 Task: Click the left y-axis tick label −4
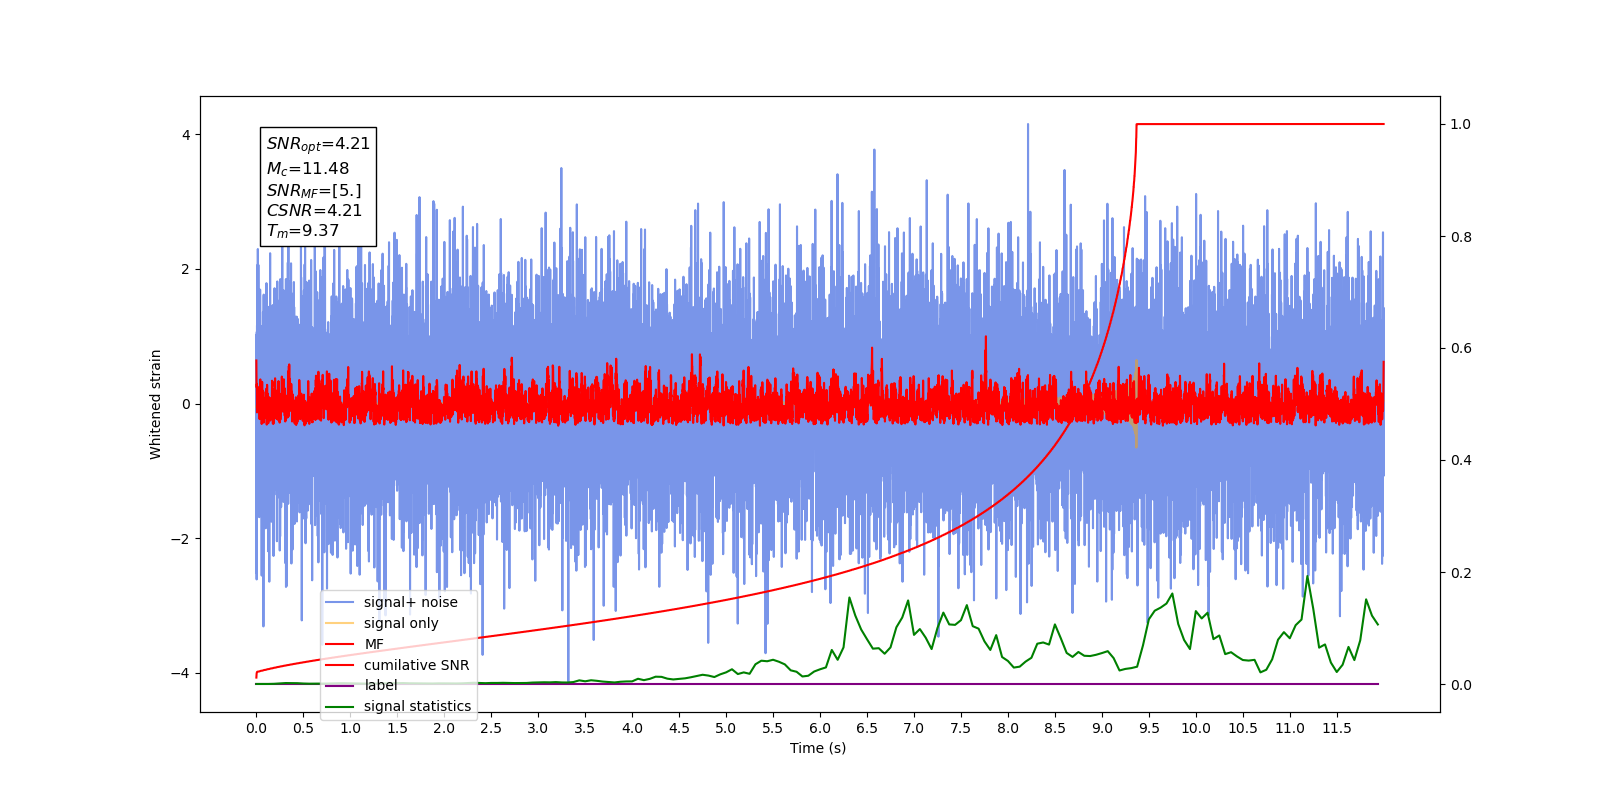click(182, 673)
